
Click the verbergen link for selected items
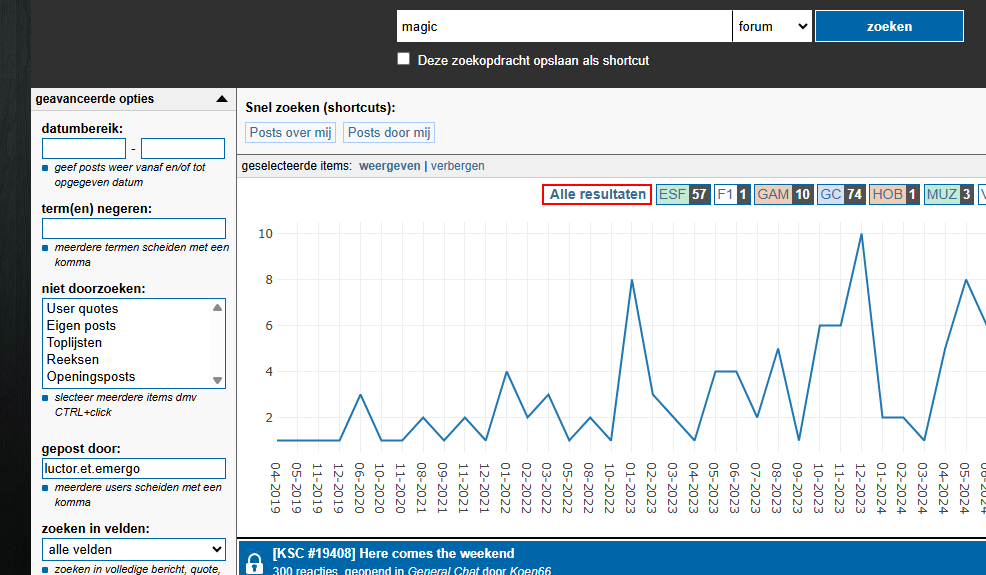point(457,166)
